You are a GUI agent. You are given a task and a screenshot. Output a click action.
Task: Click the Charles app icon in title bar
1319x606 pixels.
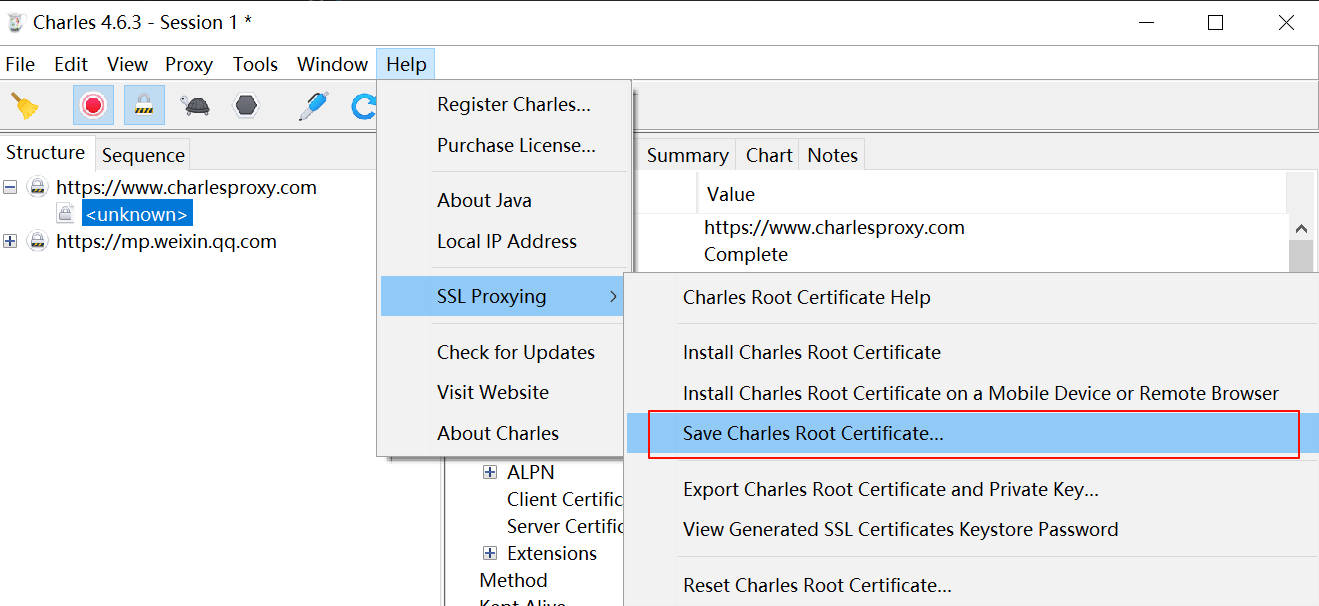(15, 22)
